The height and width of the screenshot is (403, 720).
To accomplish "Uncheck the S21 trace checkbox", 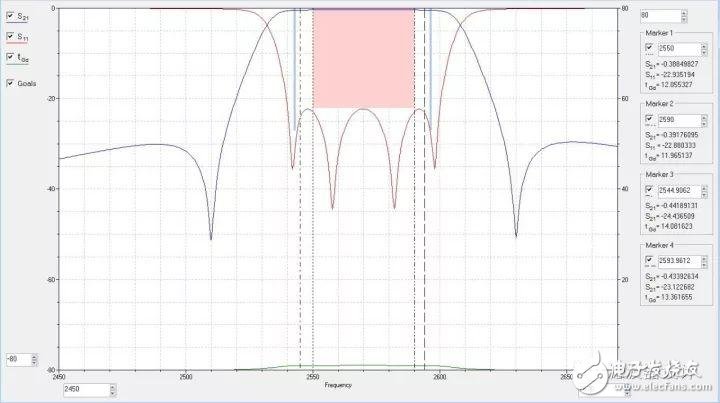I will (x=11, y=17).
